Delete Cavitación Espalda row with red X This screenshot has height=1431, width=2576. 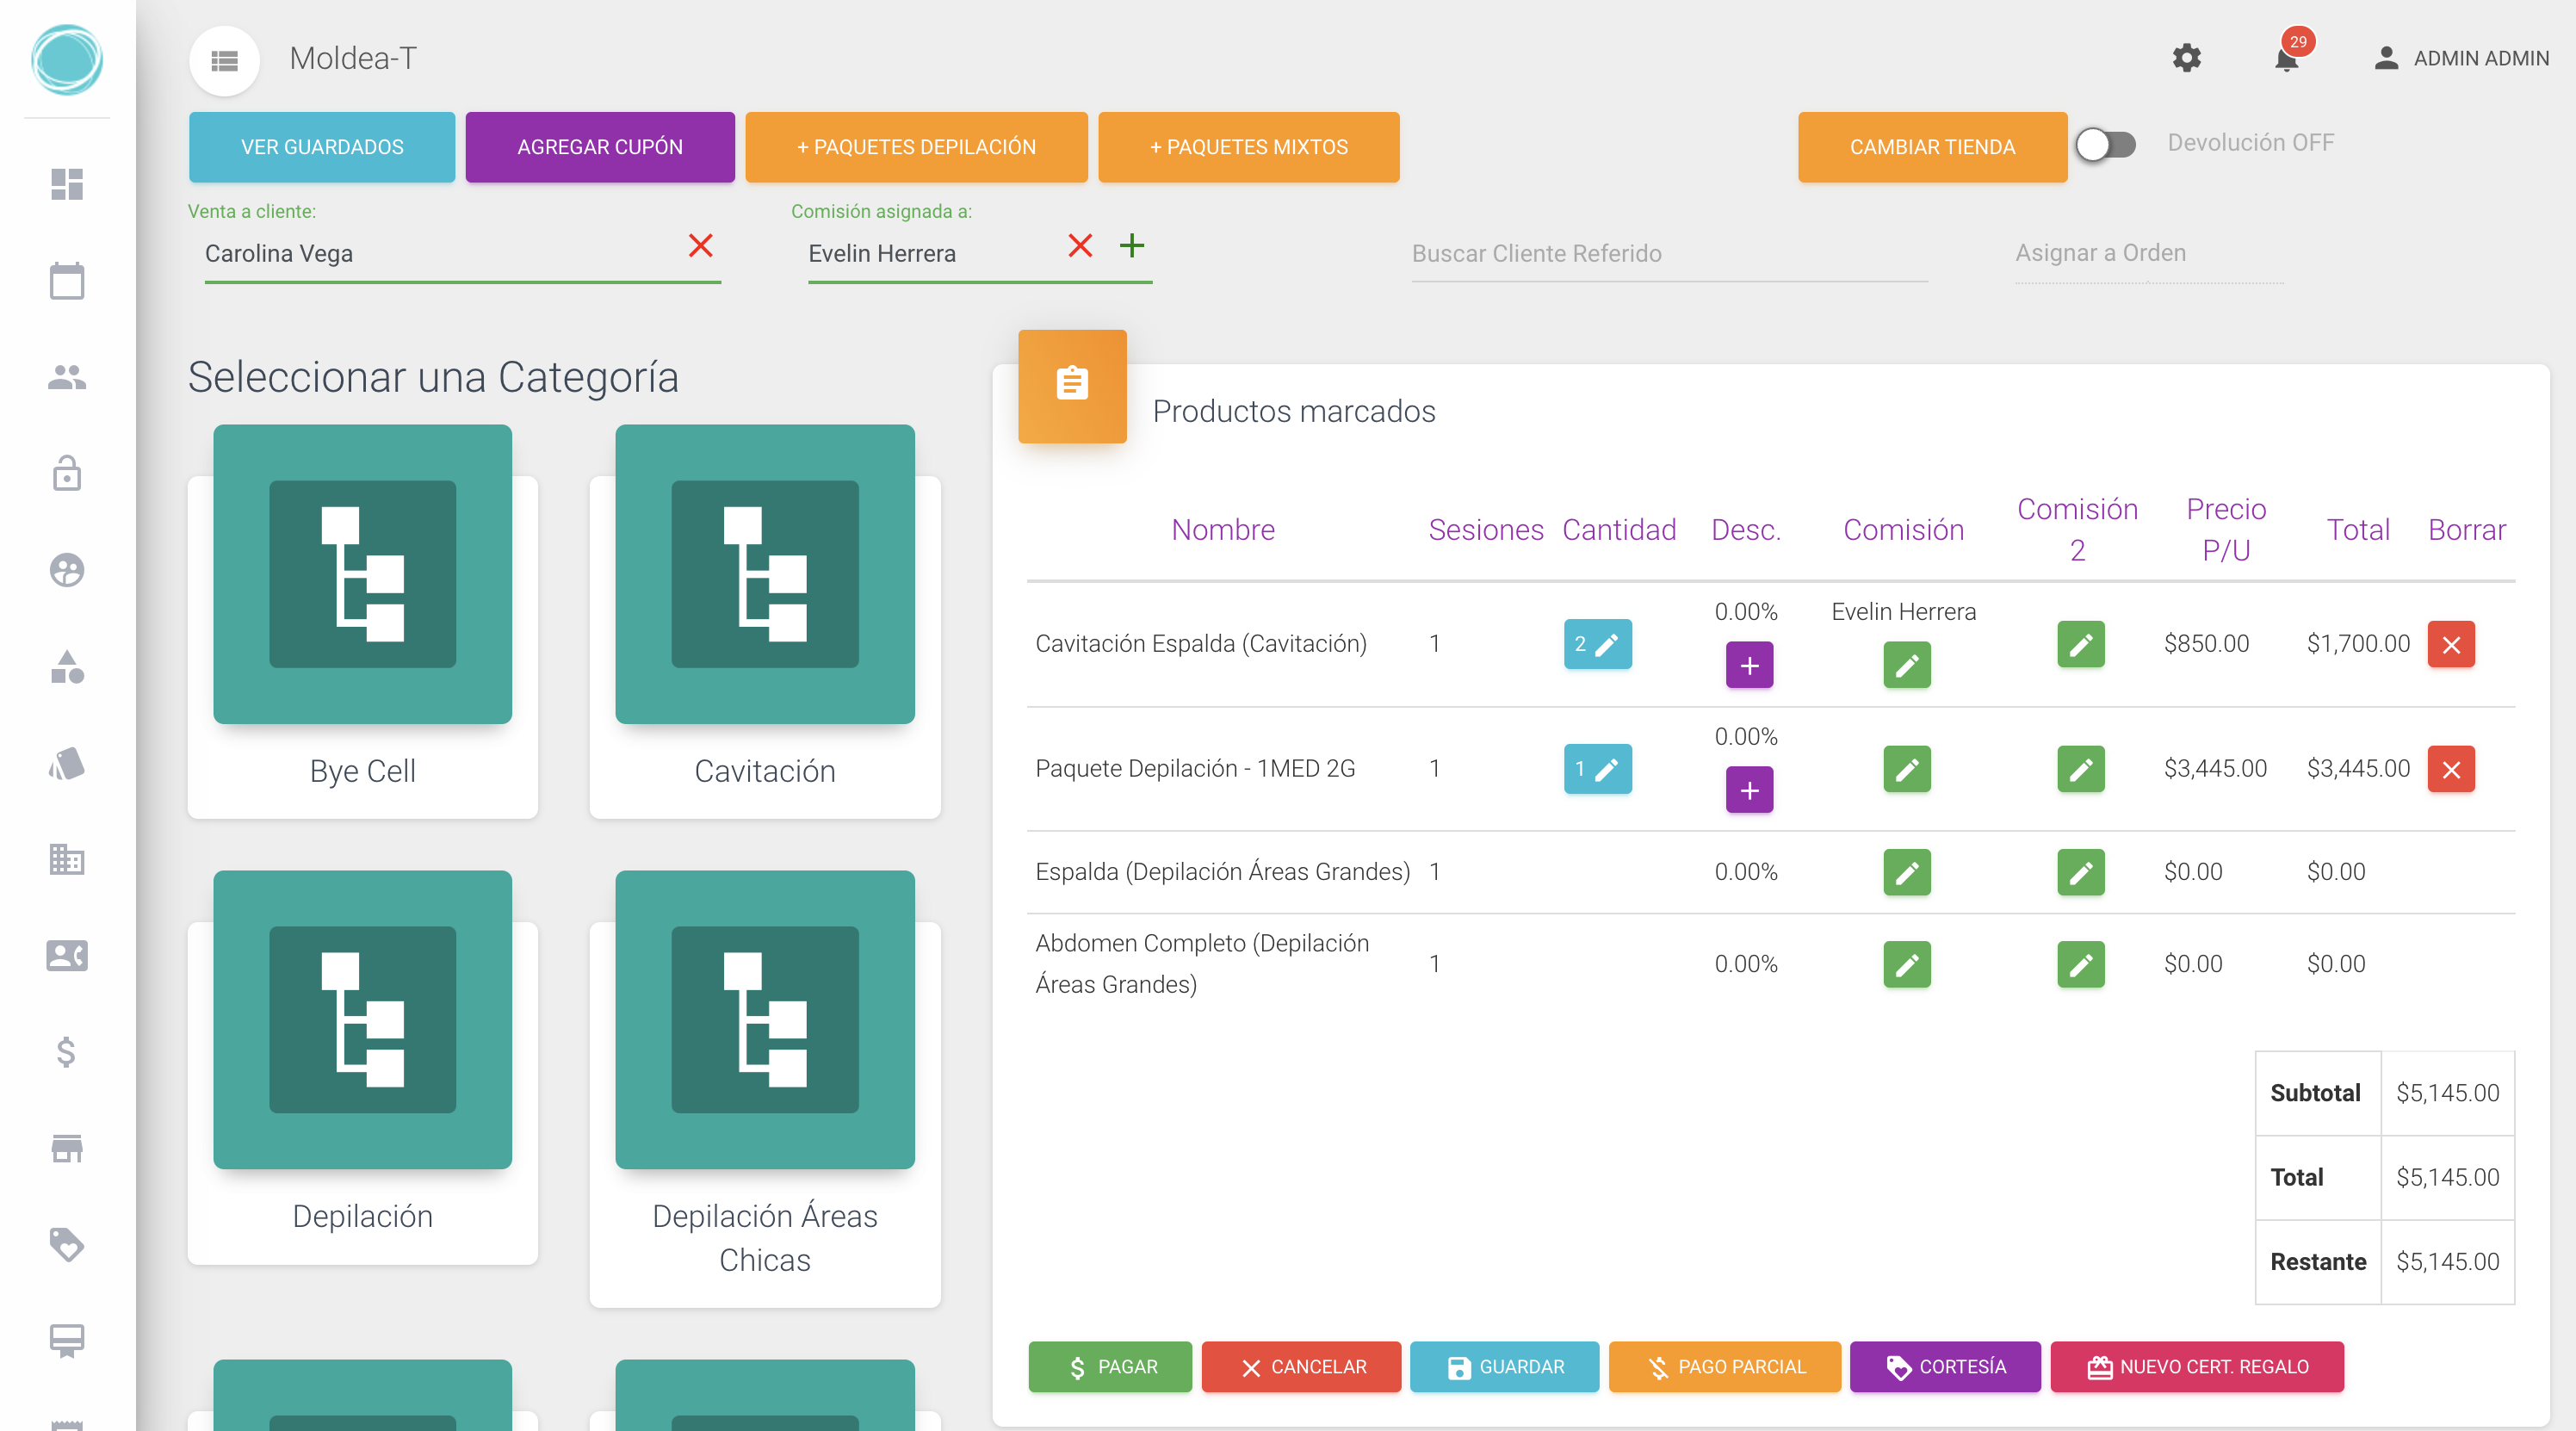tap(2450, 645)
